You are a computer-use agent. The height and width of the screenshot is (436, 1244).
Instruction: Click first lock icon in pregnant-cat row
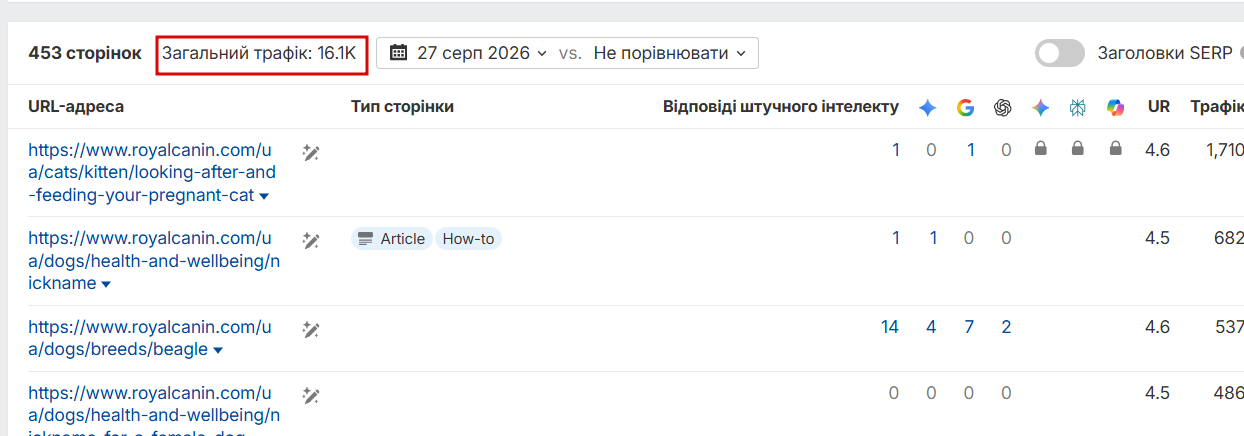tap(1041, 150)
